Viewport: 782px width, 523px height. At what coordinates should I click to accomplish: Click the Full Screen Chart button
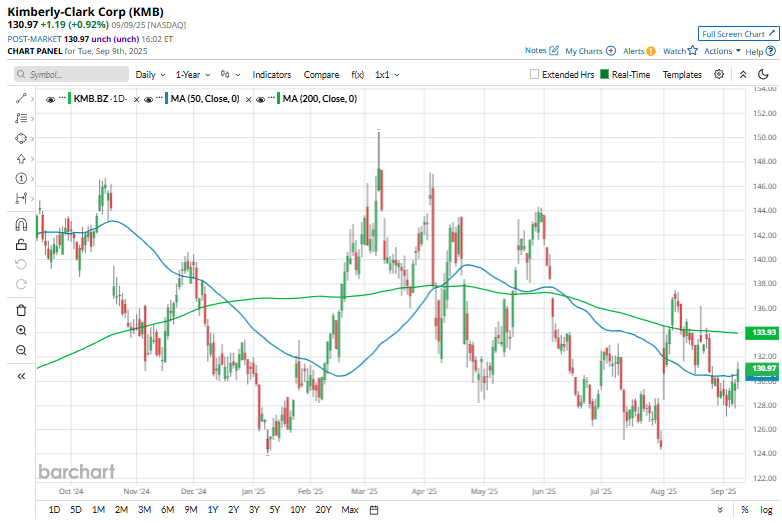(x=738, y=34)
